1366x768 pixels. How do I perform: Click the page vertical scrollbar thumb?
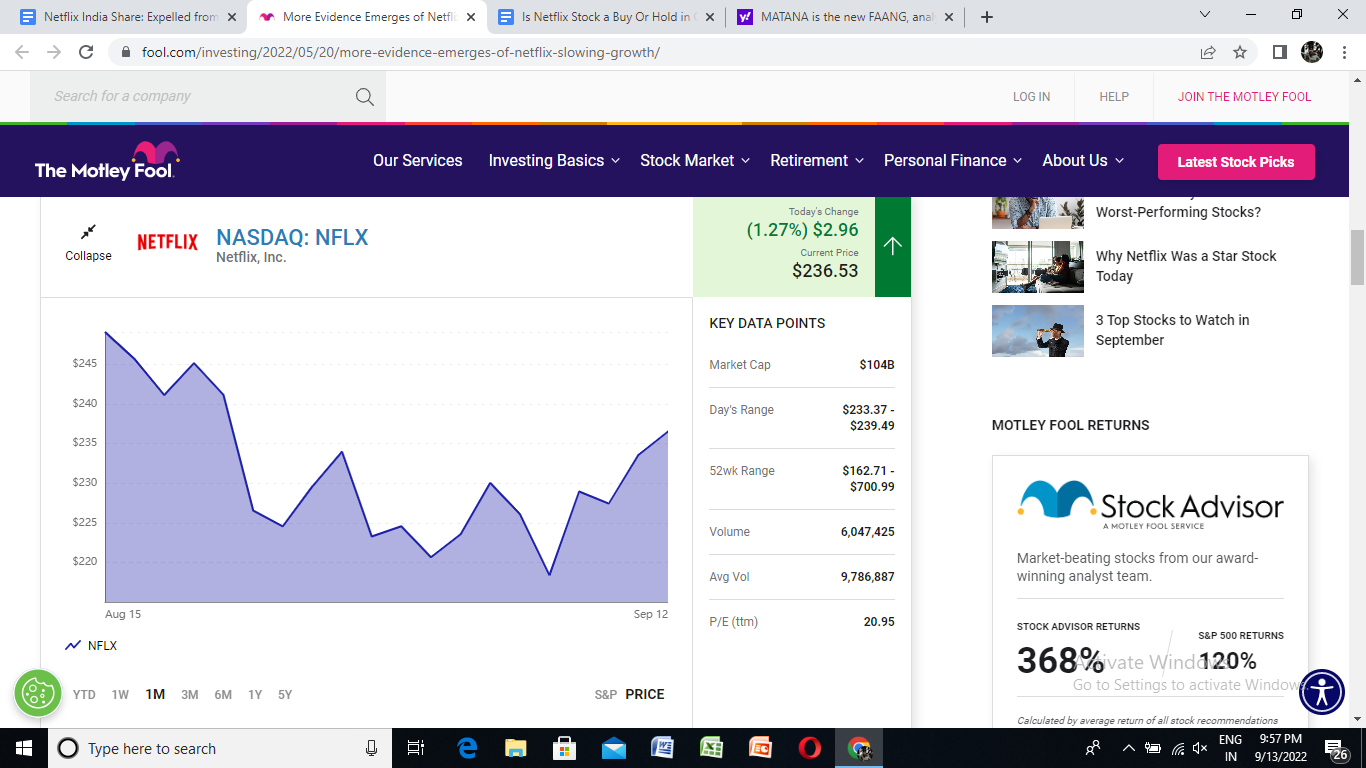tap(1357, 258)
